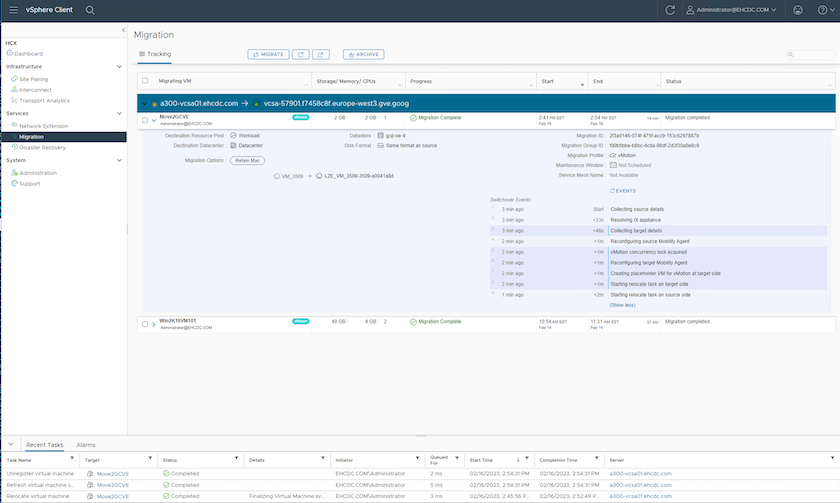
Task: Click the Archive button
Action: pyautogui.click(x=363, y=54)
